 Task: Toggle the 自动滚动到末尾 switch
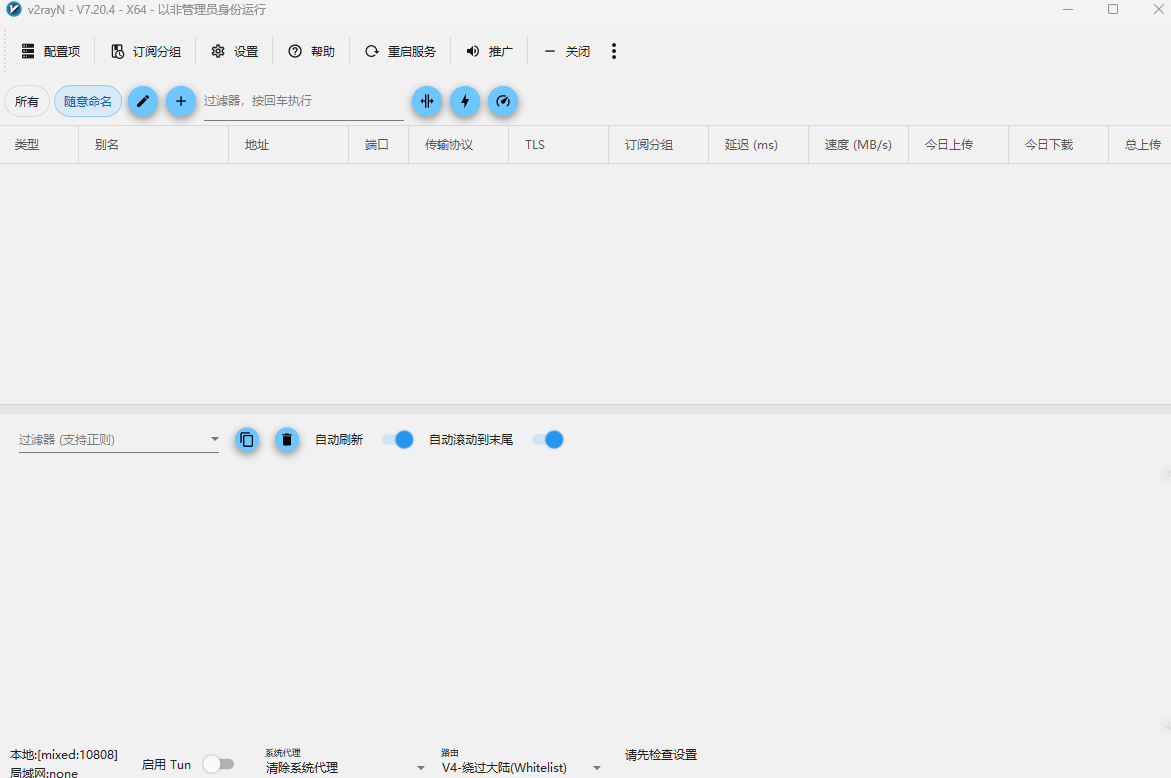[x=548, y=440]
